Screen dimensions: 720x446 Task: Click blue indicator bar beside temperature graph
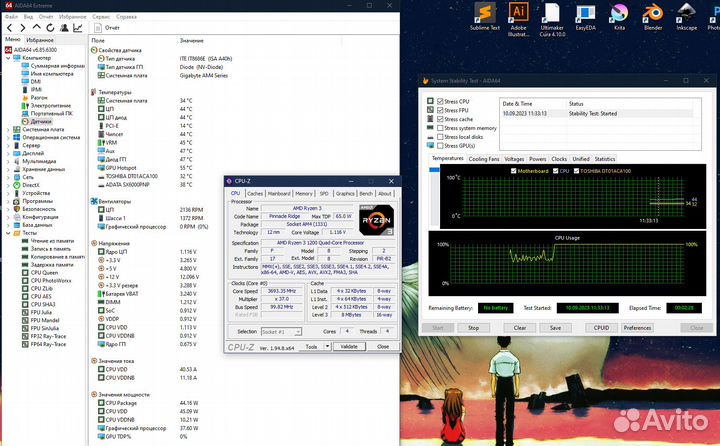click(434, 169)
